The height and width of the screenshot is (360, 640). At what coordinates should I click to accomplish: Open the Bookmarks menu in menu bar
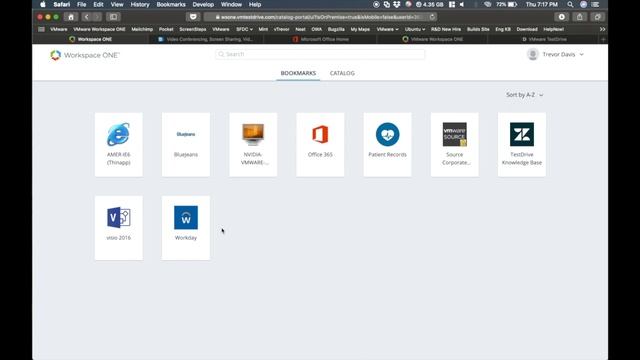171,4
